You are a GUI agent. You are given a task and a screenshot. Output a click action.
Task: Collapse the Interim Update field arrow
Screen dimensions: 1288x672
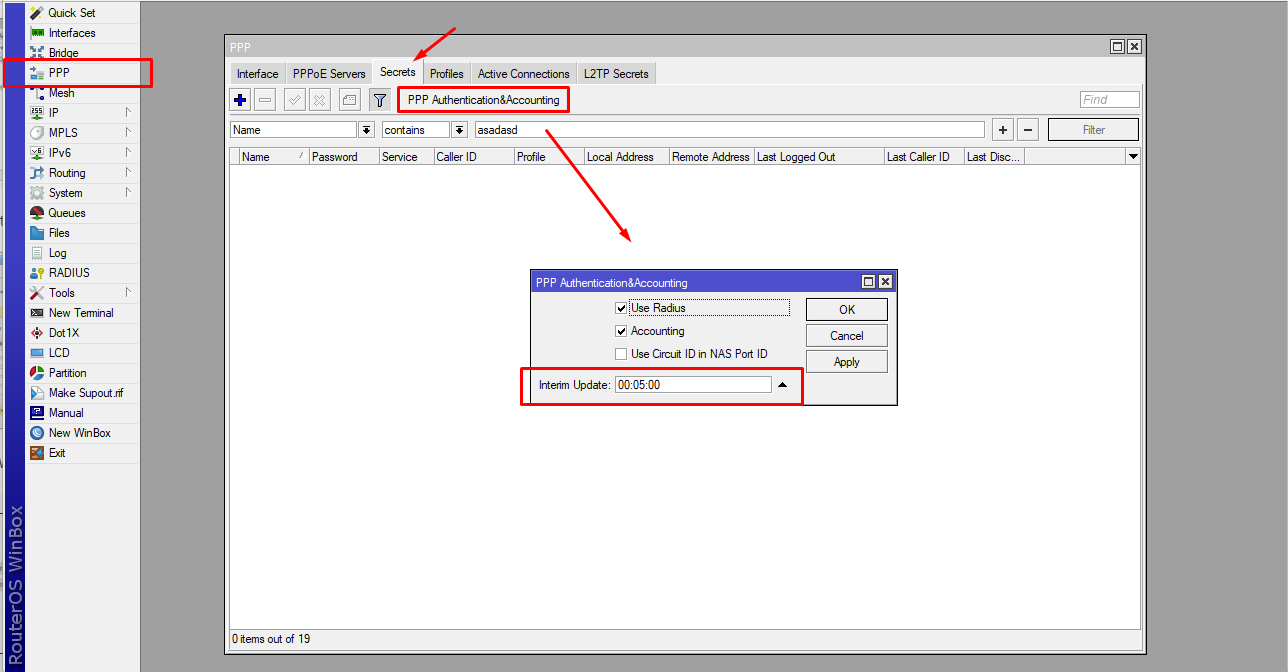(783, 385)
